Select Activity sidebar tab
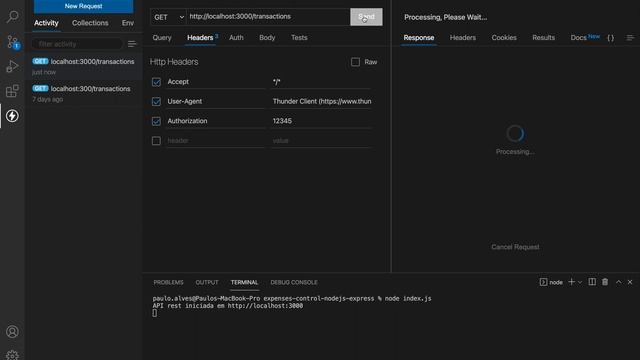Screen dimensions: 640x360 click(46, 23)
